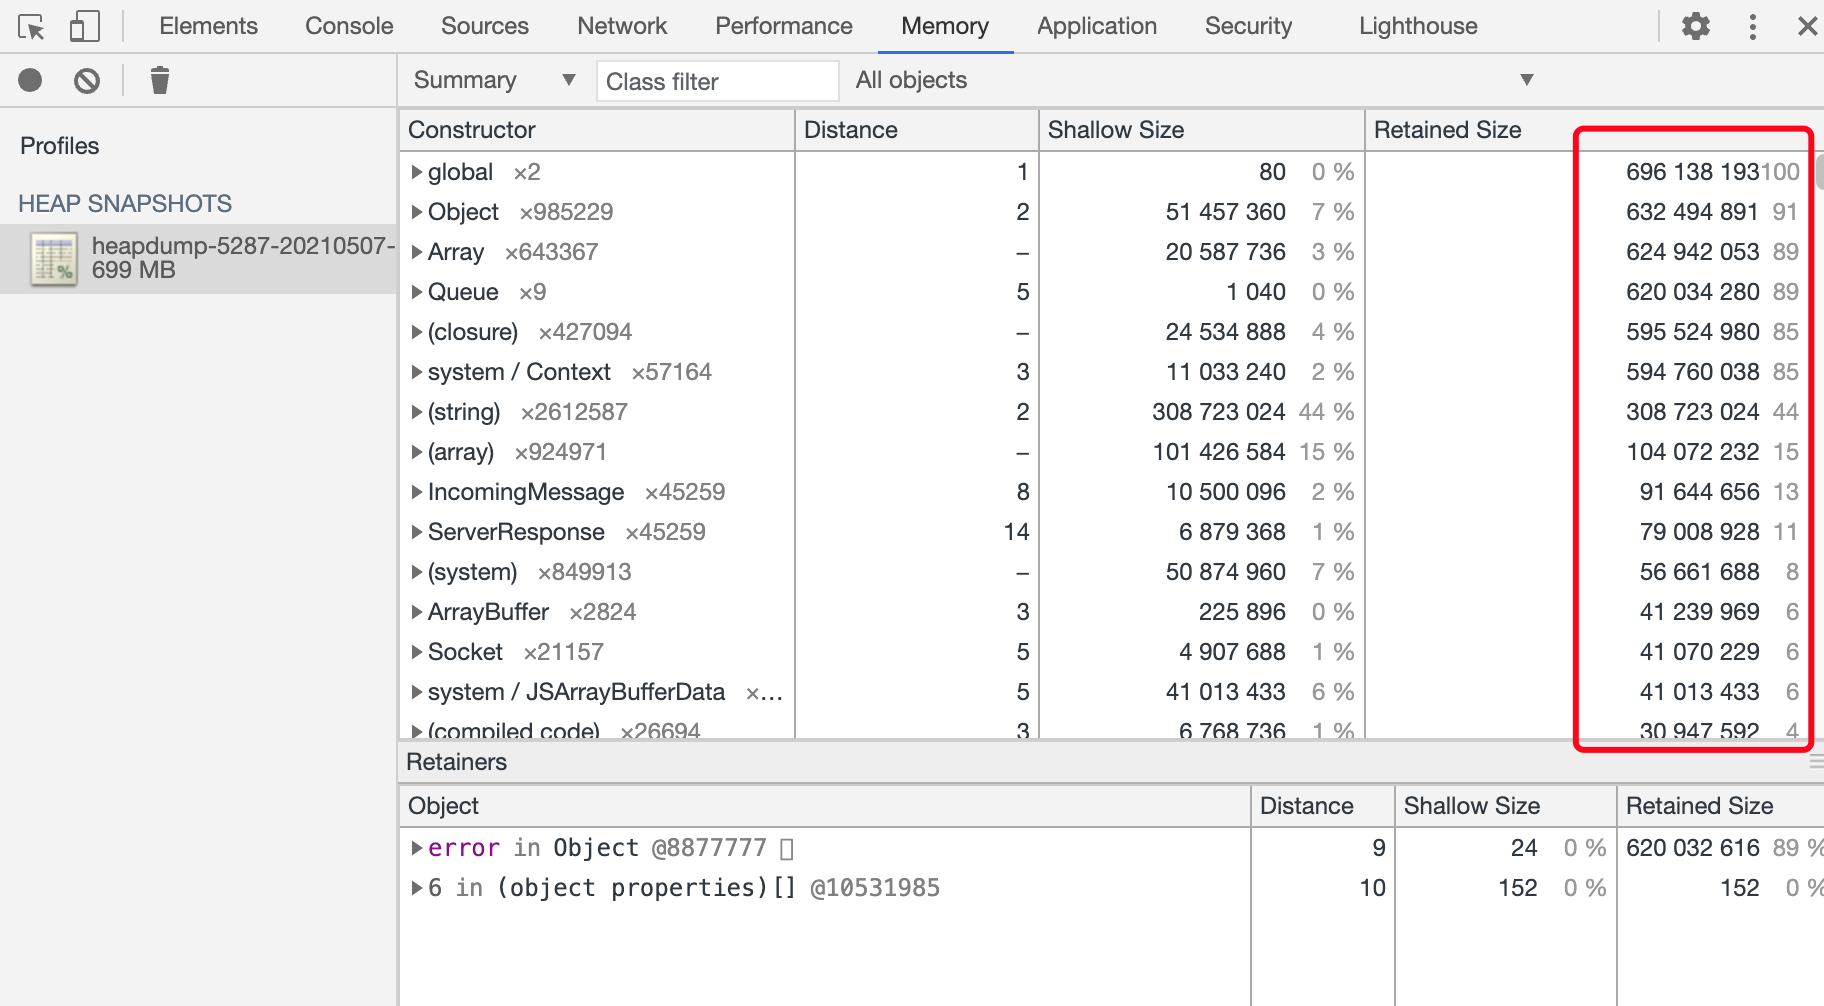
Task: Close the DevTools panel
Action: (x=1807, y=26)
